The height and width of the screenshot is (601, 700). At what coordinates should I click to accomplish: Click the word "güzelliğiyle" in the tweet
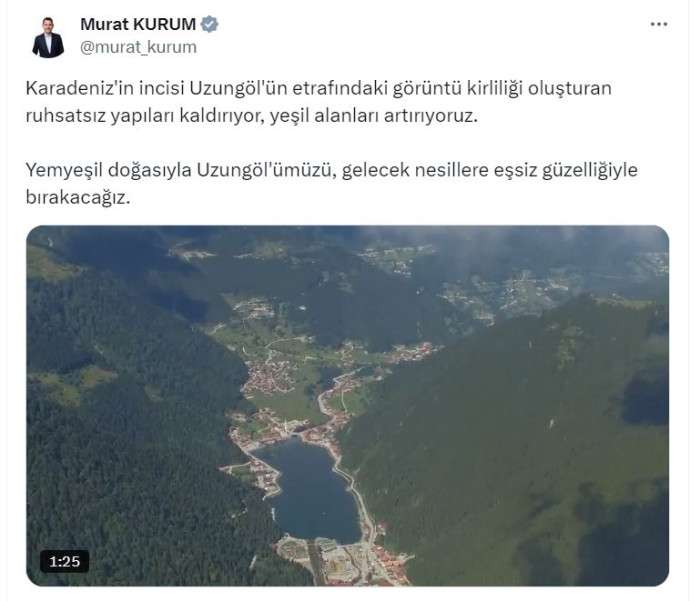pyautogui.click(x=590, y=170)
